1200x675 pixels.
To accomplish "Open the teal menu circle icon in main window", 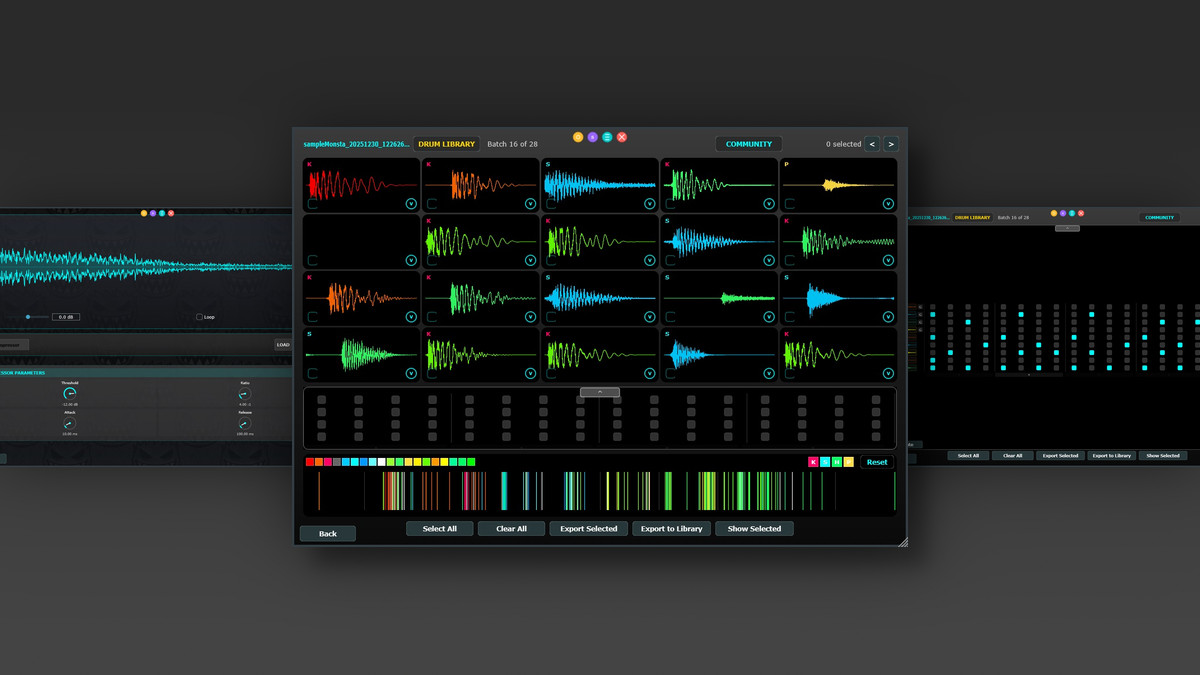I will tap(607, 137).
